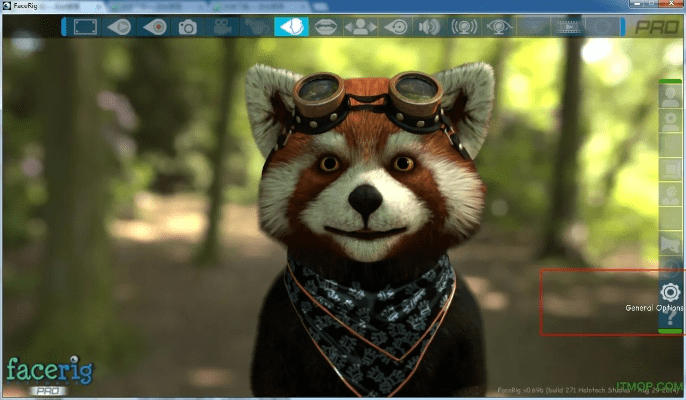Screen dimensions: 686x400
Task: Click the person with arrows icon
Action: 358,26
